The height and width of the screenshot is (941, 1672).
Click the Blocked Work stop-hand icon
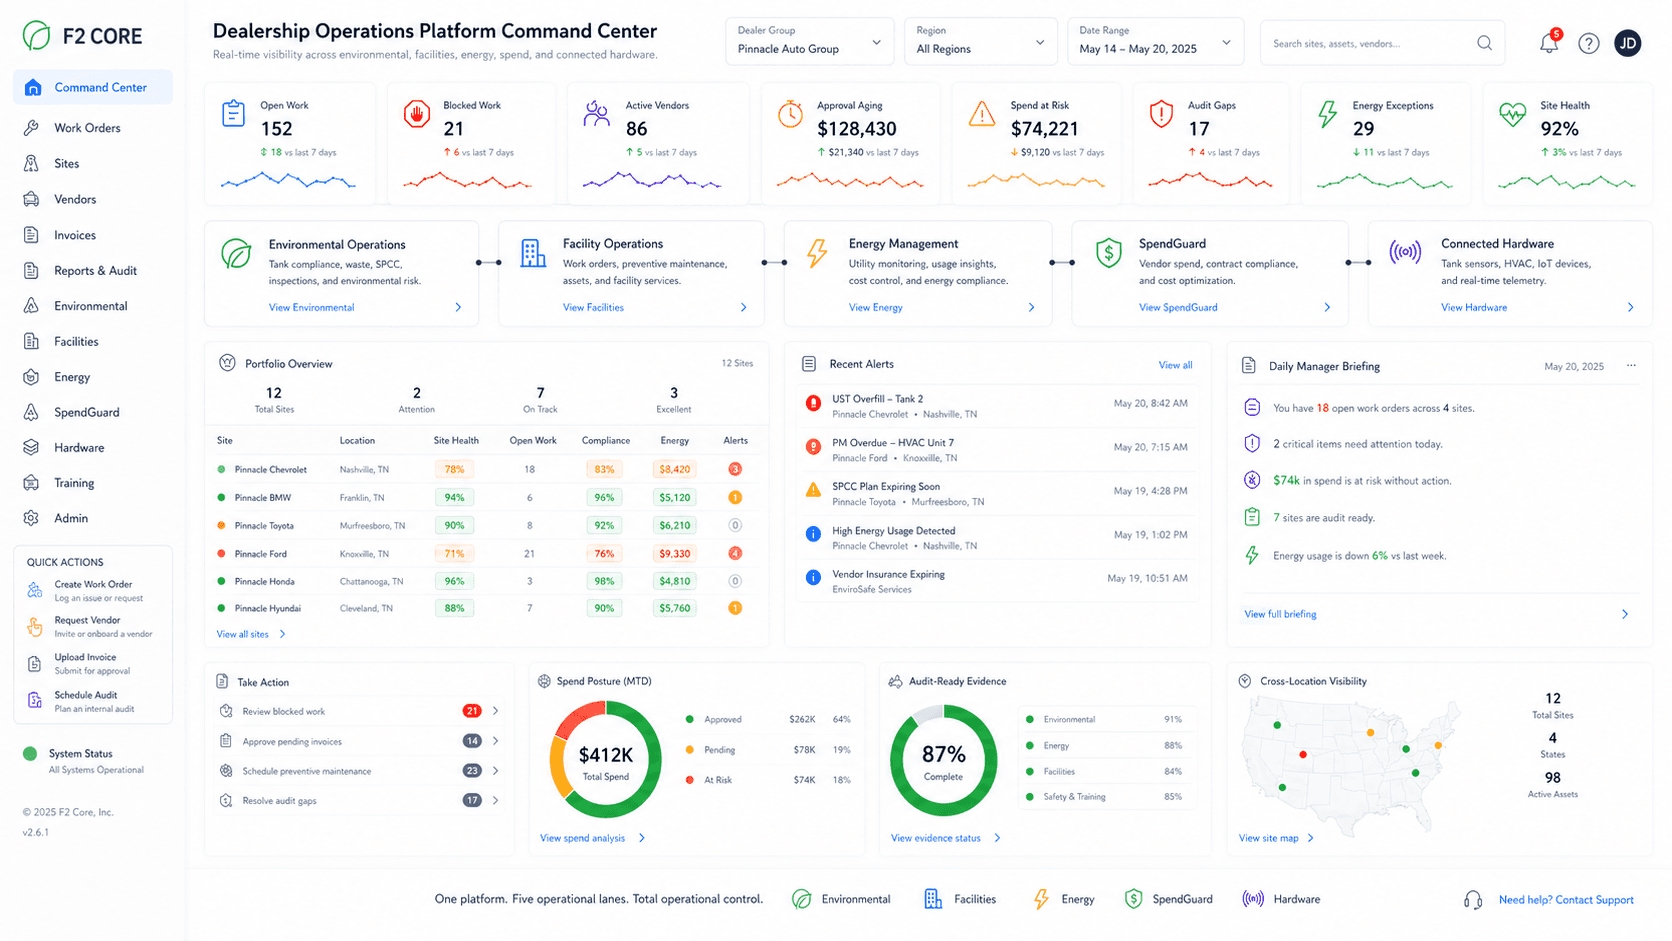[x=417, y=114]
